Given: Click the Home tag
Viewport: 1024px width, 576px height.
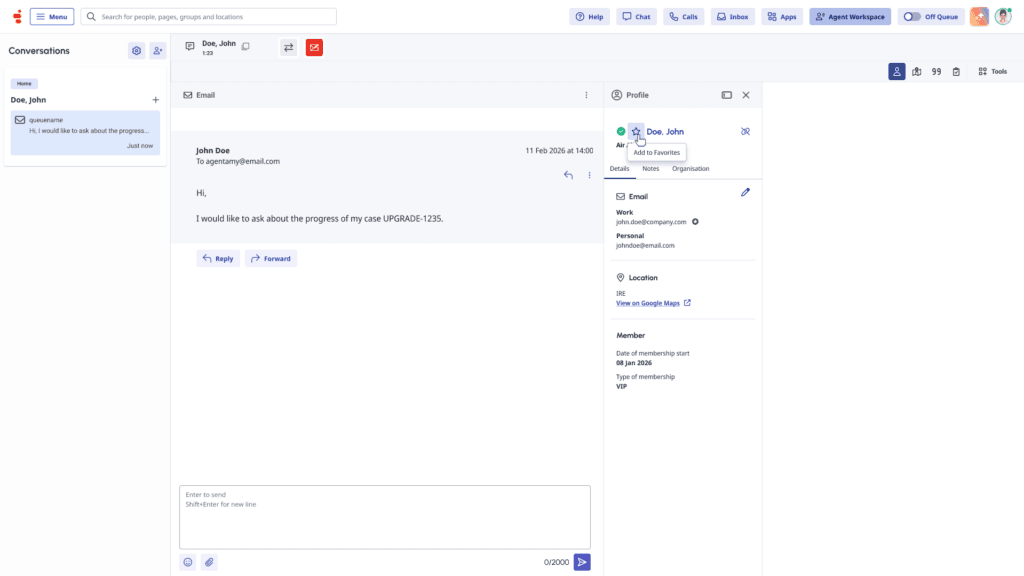Looking at the screenshot, I should pos(24,84).
